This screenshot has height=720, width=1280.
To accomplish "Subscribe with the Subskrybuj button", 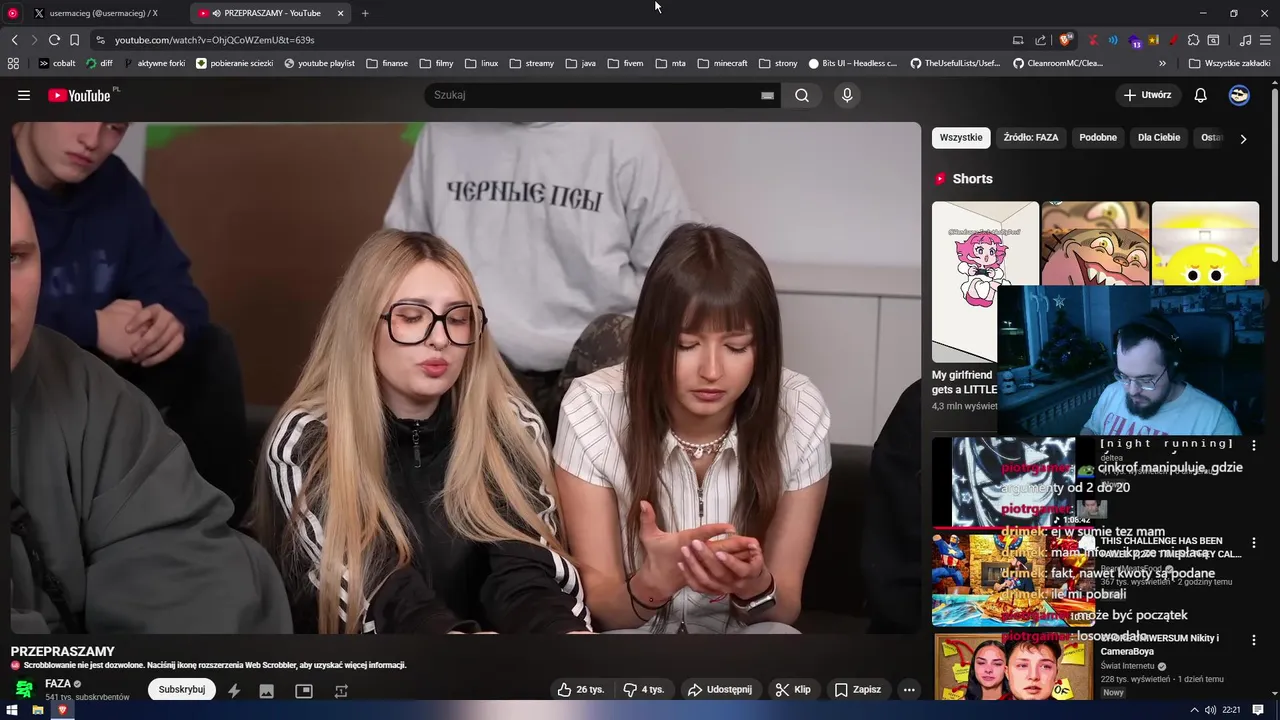I will tap(182, 689).
